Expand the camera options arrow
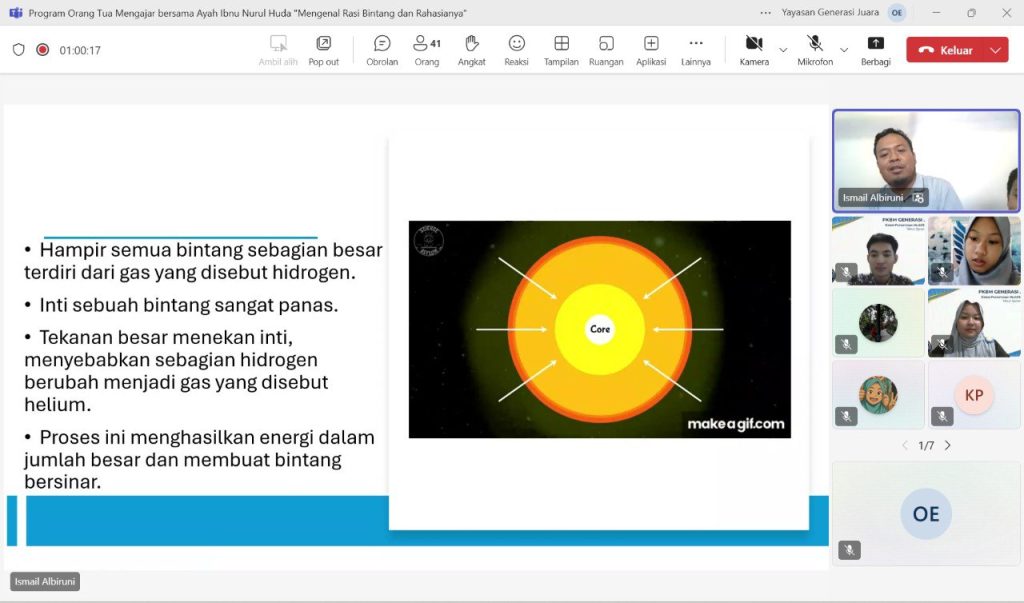 click(x=783, y=50)
